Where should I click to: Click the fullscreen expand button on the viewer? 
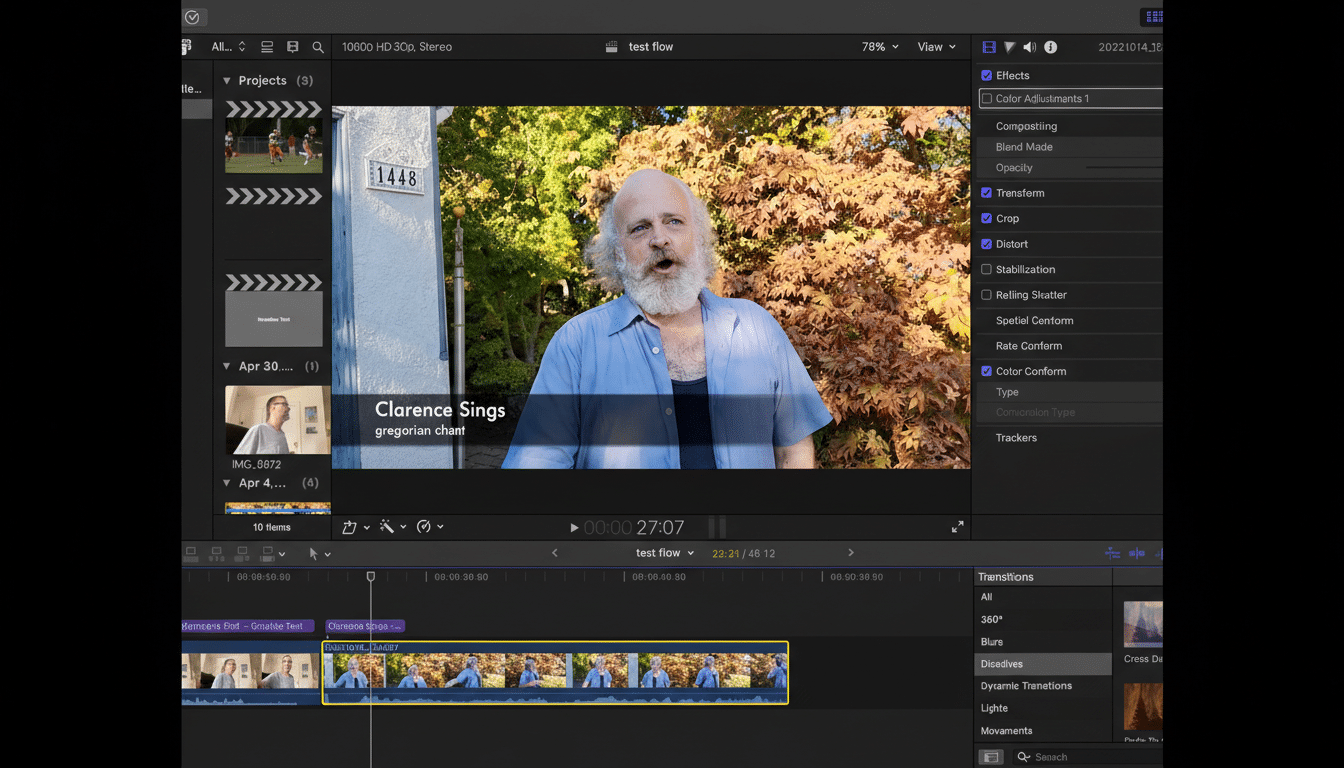(957, 526)
